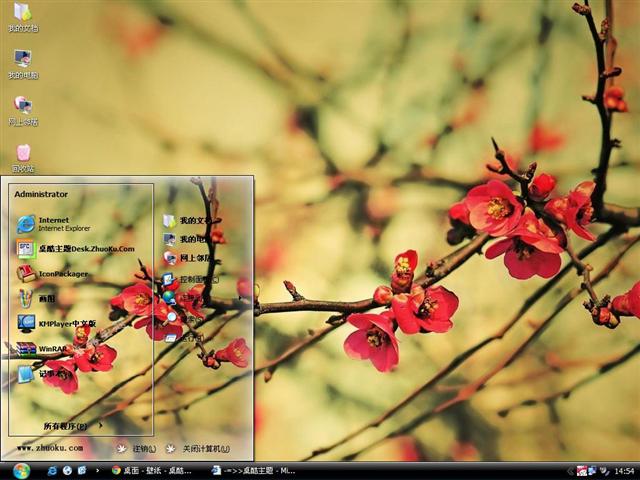Open 桌酷主题Desk.ZhuoKu.Com start menu entry
Viewport: 640px width, 480px height.
(x=76, y=249)
